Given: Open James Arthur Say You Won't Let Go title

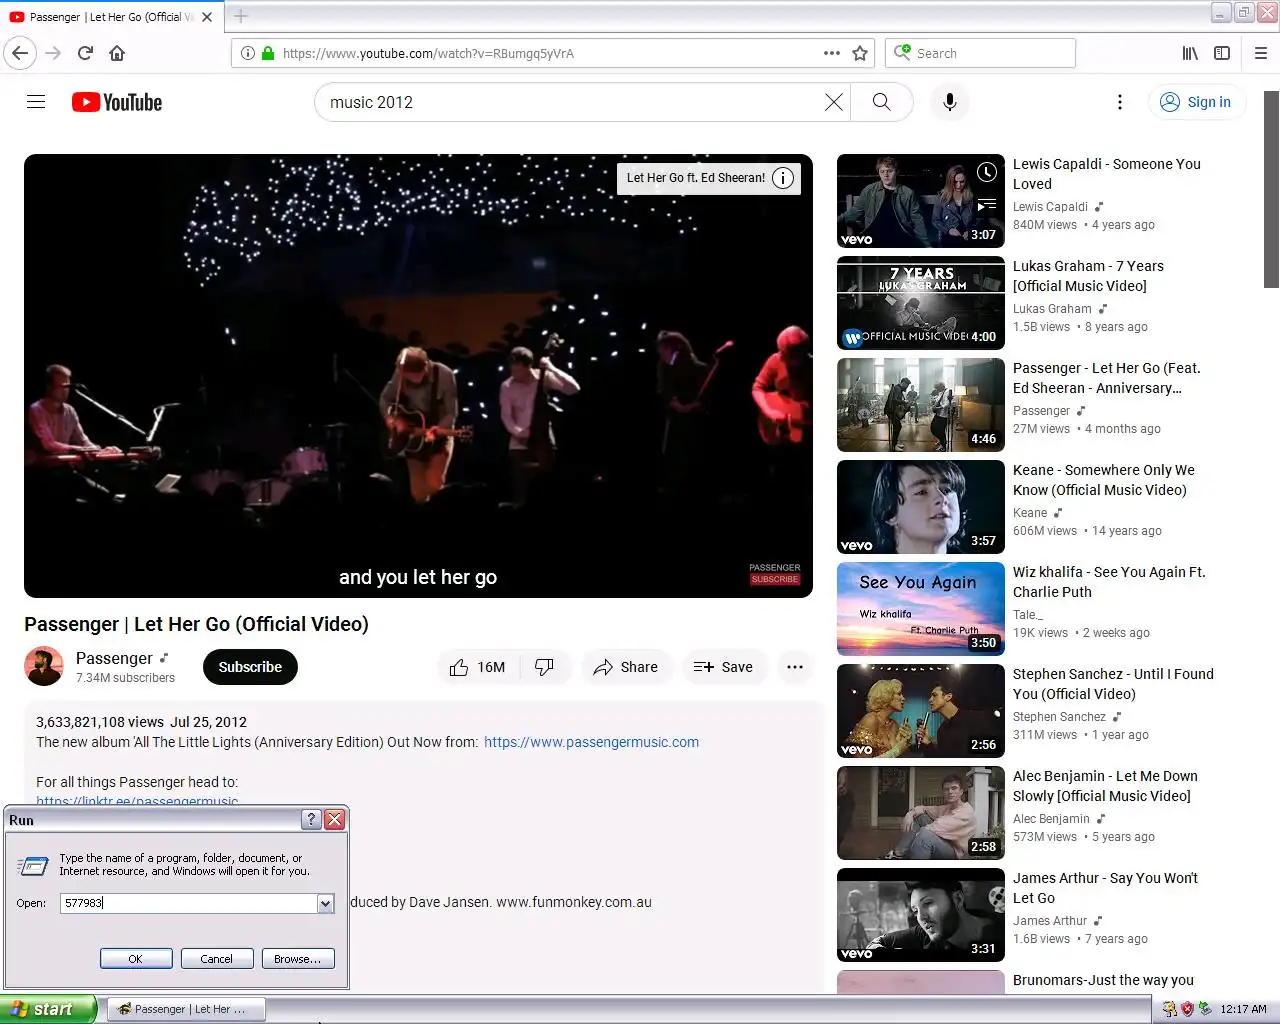Looking at the screenshot, I should click(1105, 888).
